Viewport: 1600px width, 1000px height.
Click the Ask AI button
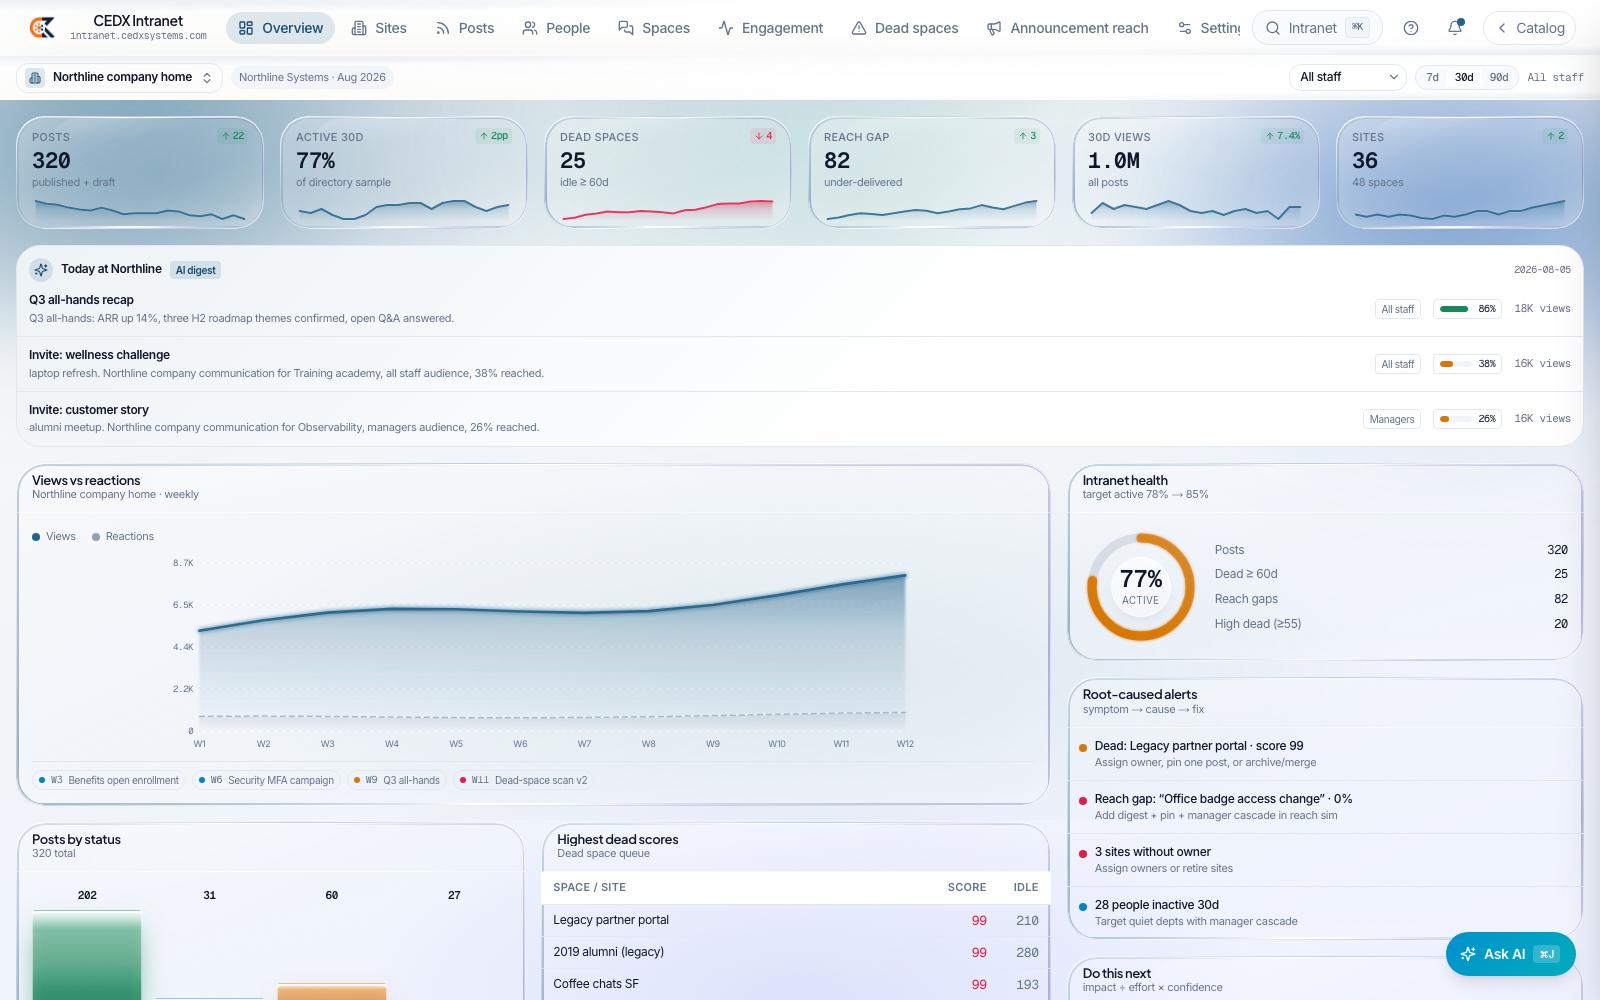click(1510, 954)
